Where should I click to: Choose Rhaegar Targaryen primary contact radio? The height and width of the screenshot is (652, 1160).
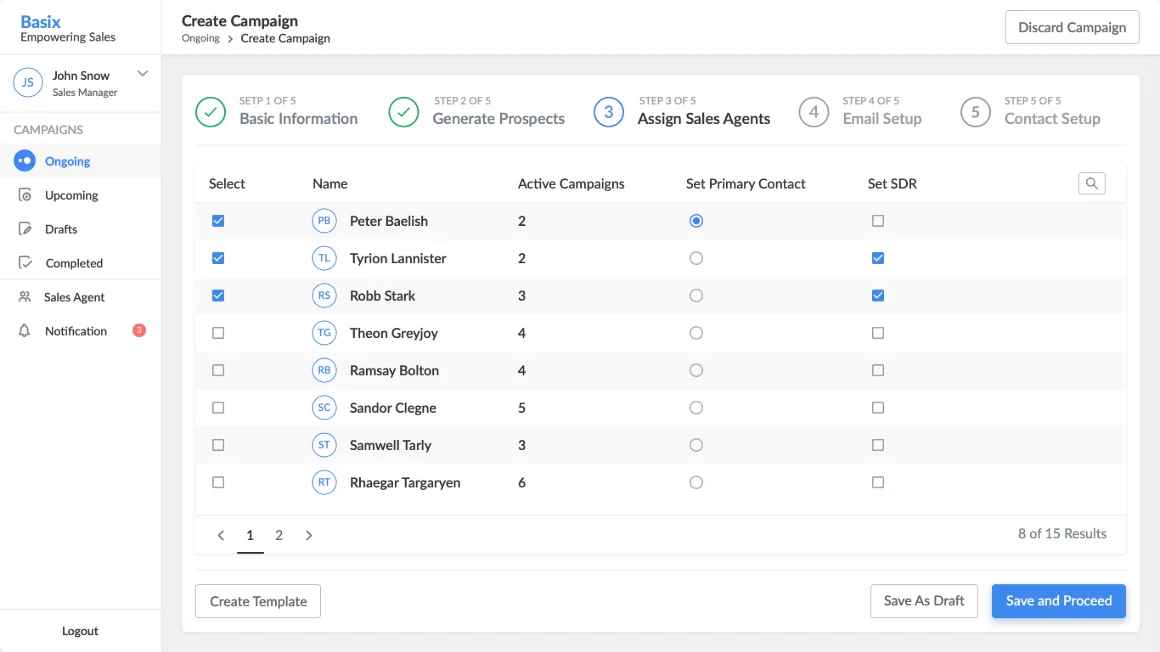[x=696, y=483]
